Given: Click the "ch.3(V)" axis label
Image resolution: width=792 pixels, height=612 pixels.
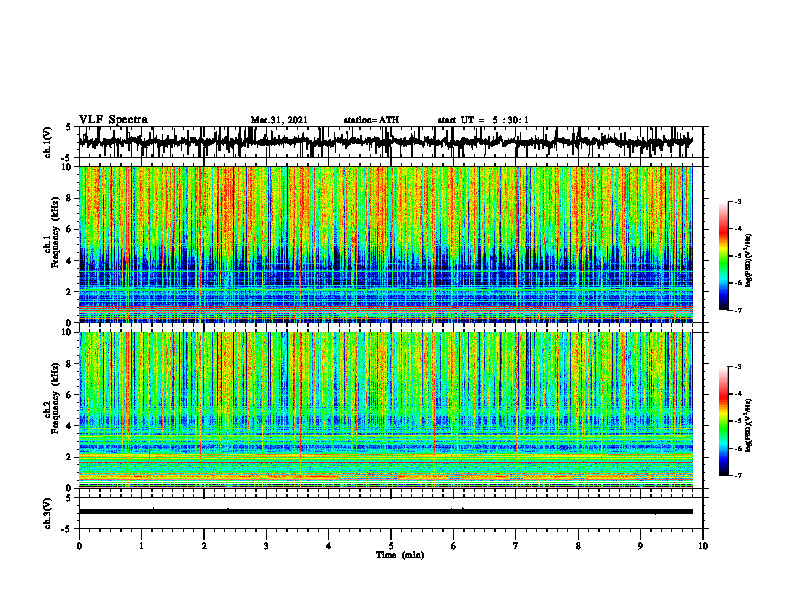Looking at the screenshot, I should 47,513.
